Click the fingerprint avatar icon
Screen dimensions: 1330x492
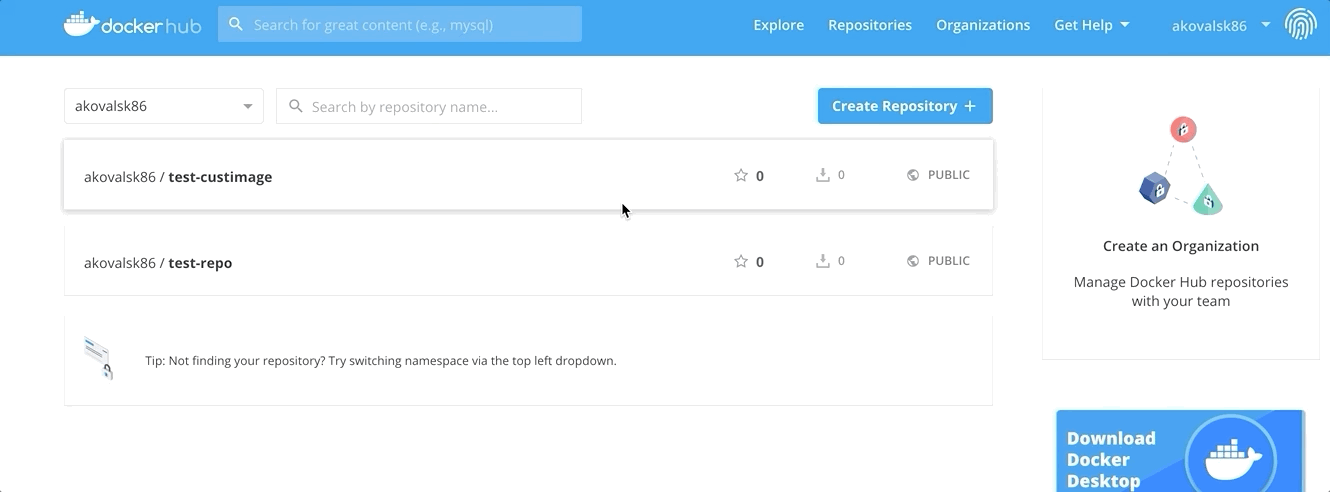tap(1300, 24)
